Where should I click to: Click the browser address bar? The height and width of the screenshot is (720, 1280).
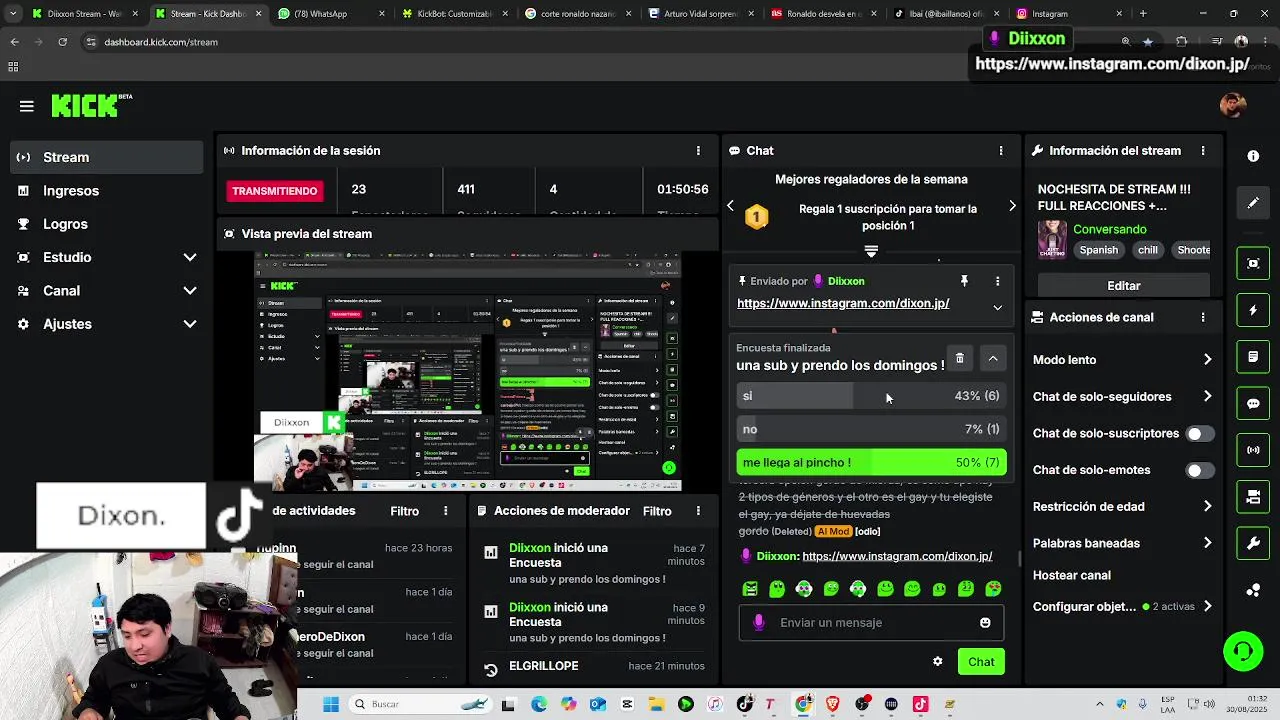tap(600, 42)
